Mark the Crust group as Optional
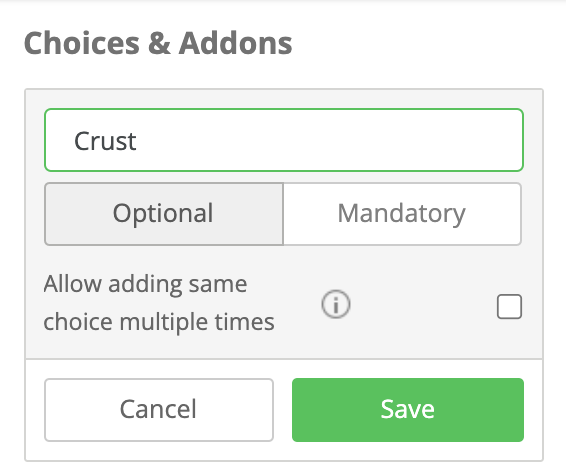The width and height of the screenshot is (566, 476). pos(164,214)
